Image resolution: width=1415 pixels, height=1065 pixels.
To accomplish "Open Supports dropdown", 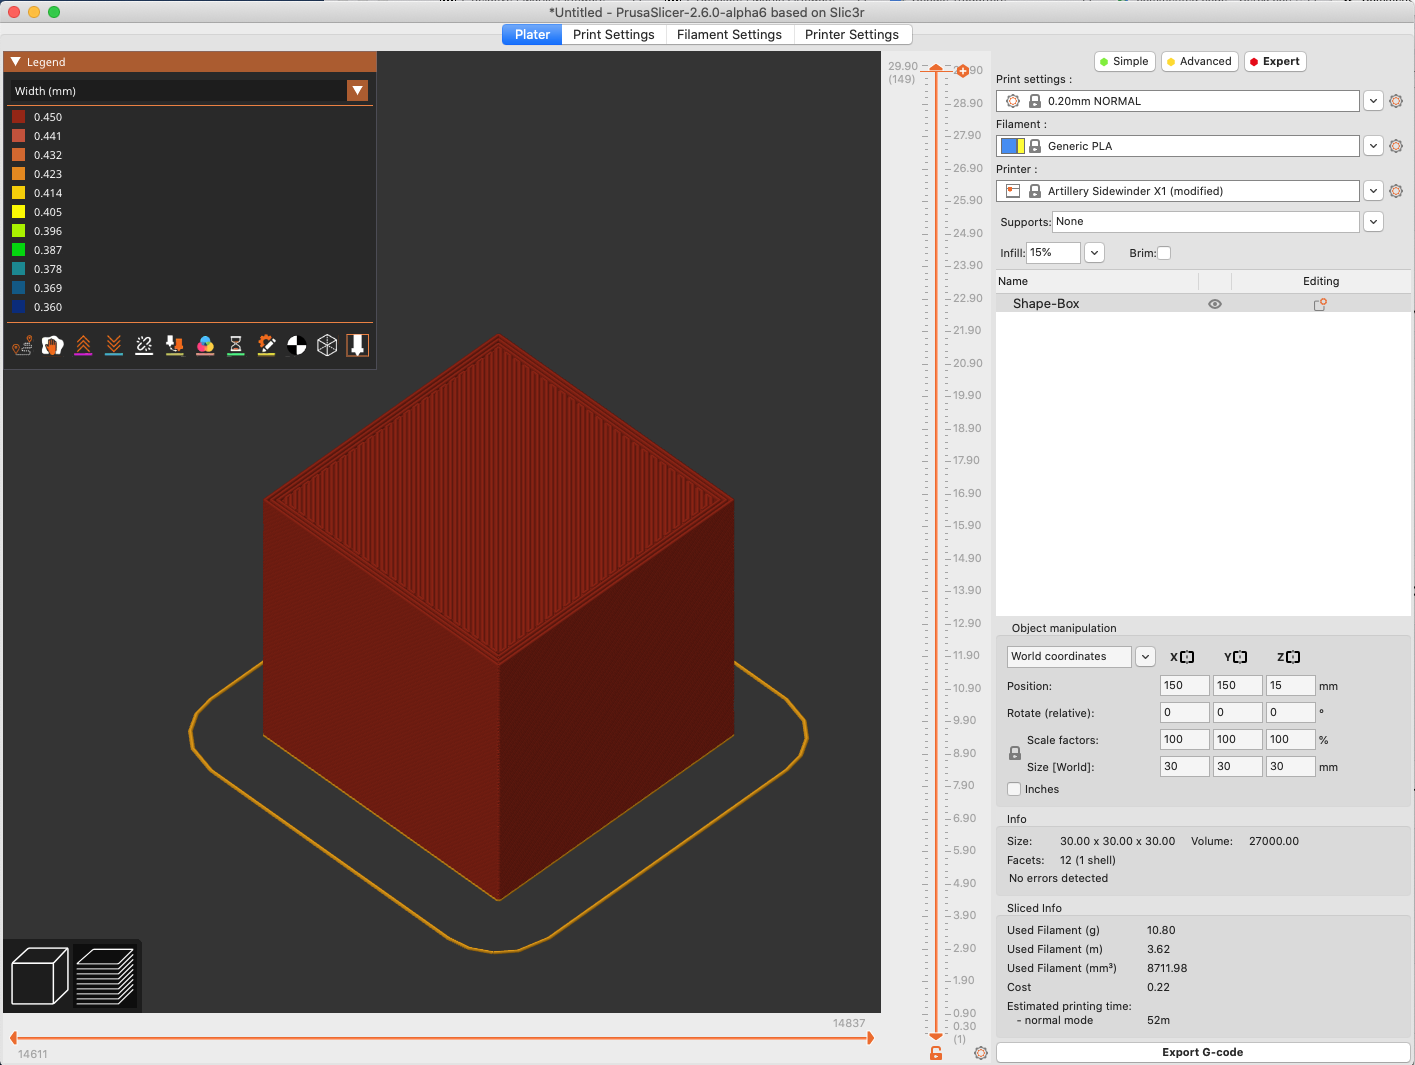I will pos(1374,222).
